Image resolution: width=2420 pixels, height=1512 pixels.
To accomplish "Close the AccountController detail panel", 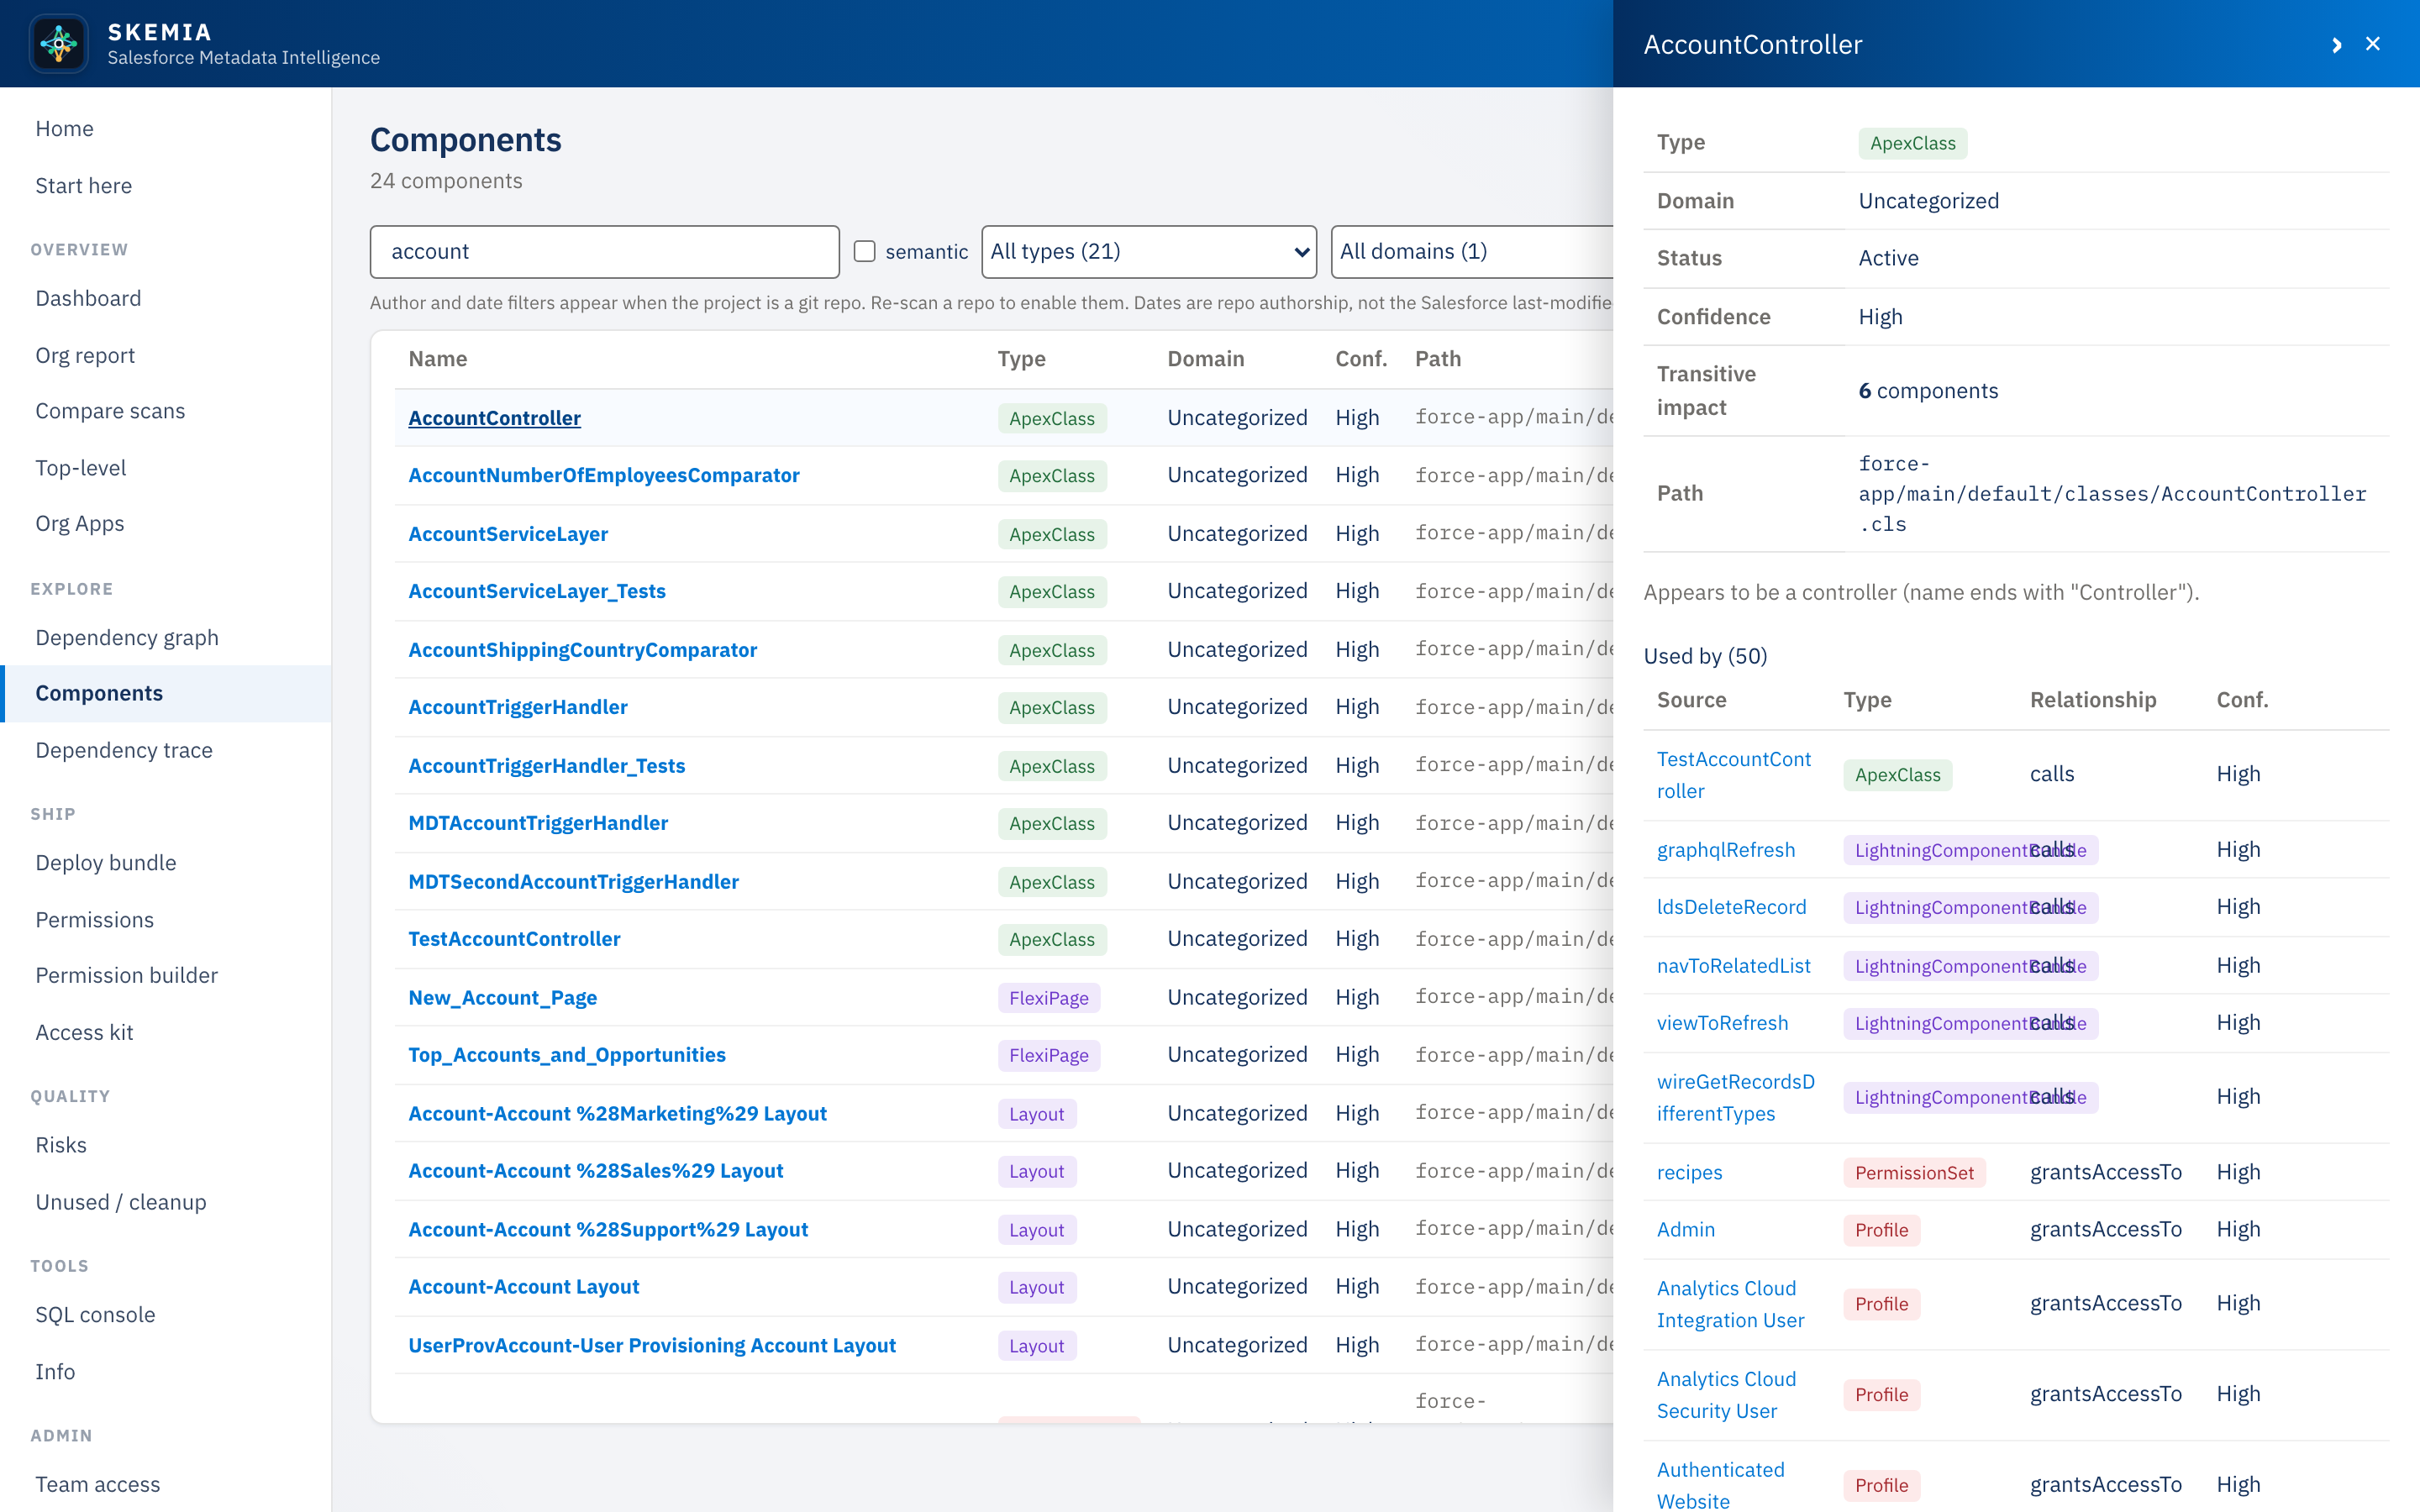I will pyautogui.click(x=2373, y=44).
